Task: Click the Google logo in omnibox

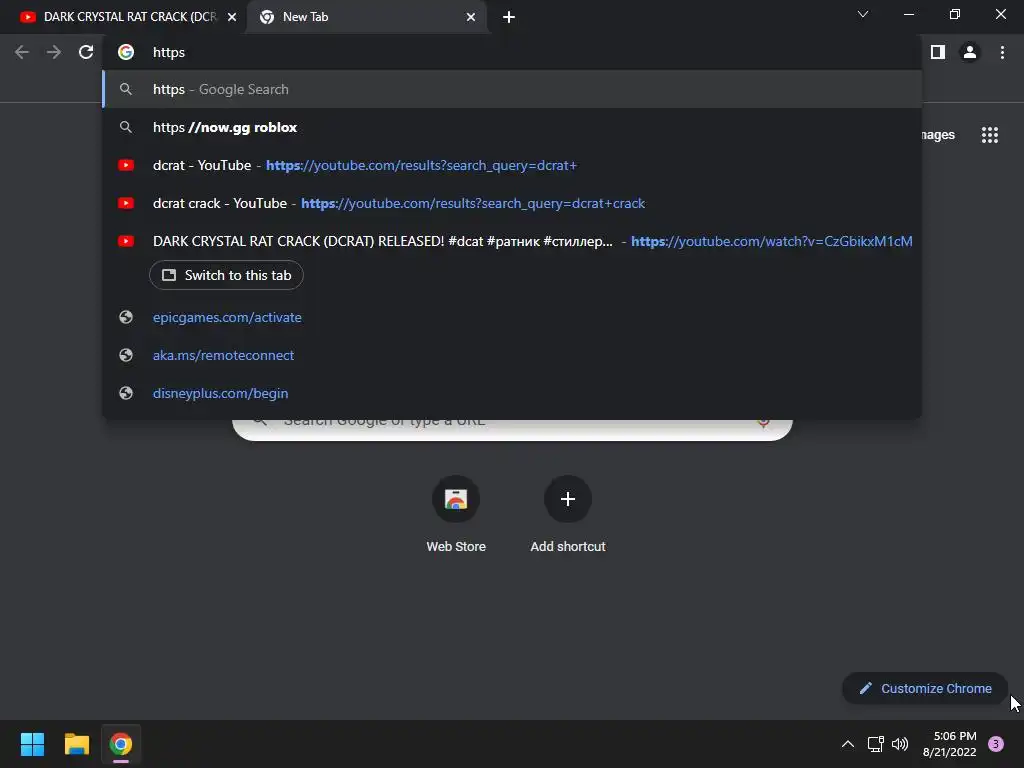Action: [126, 52]
